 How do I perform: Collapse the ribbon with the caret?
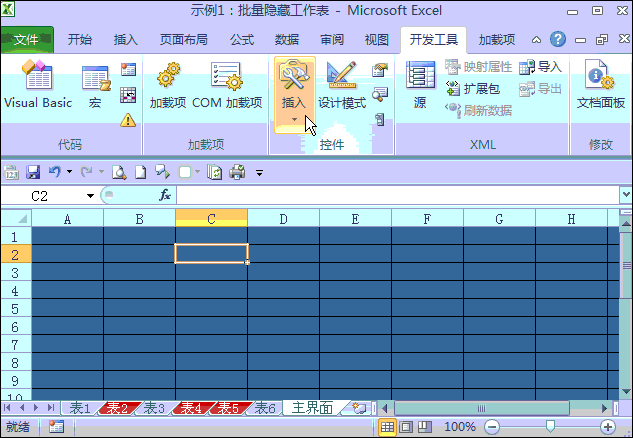[536, 40]
